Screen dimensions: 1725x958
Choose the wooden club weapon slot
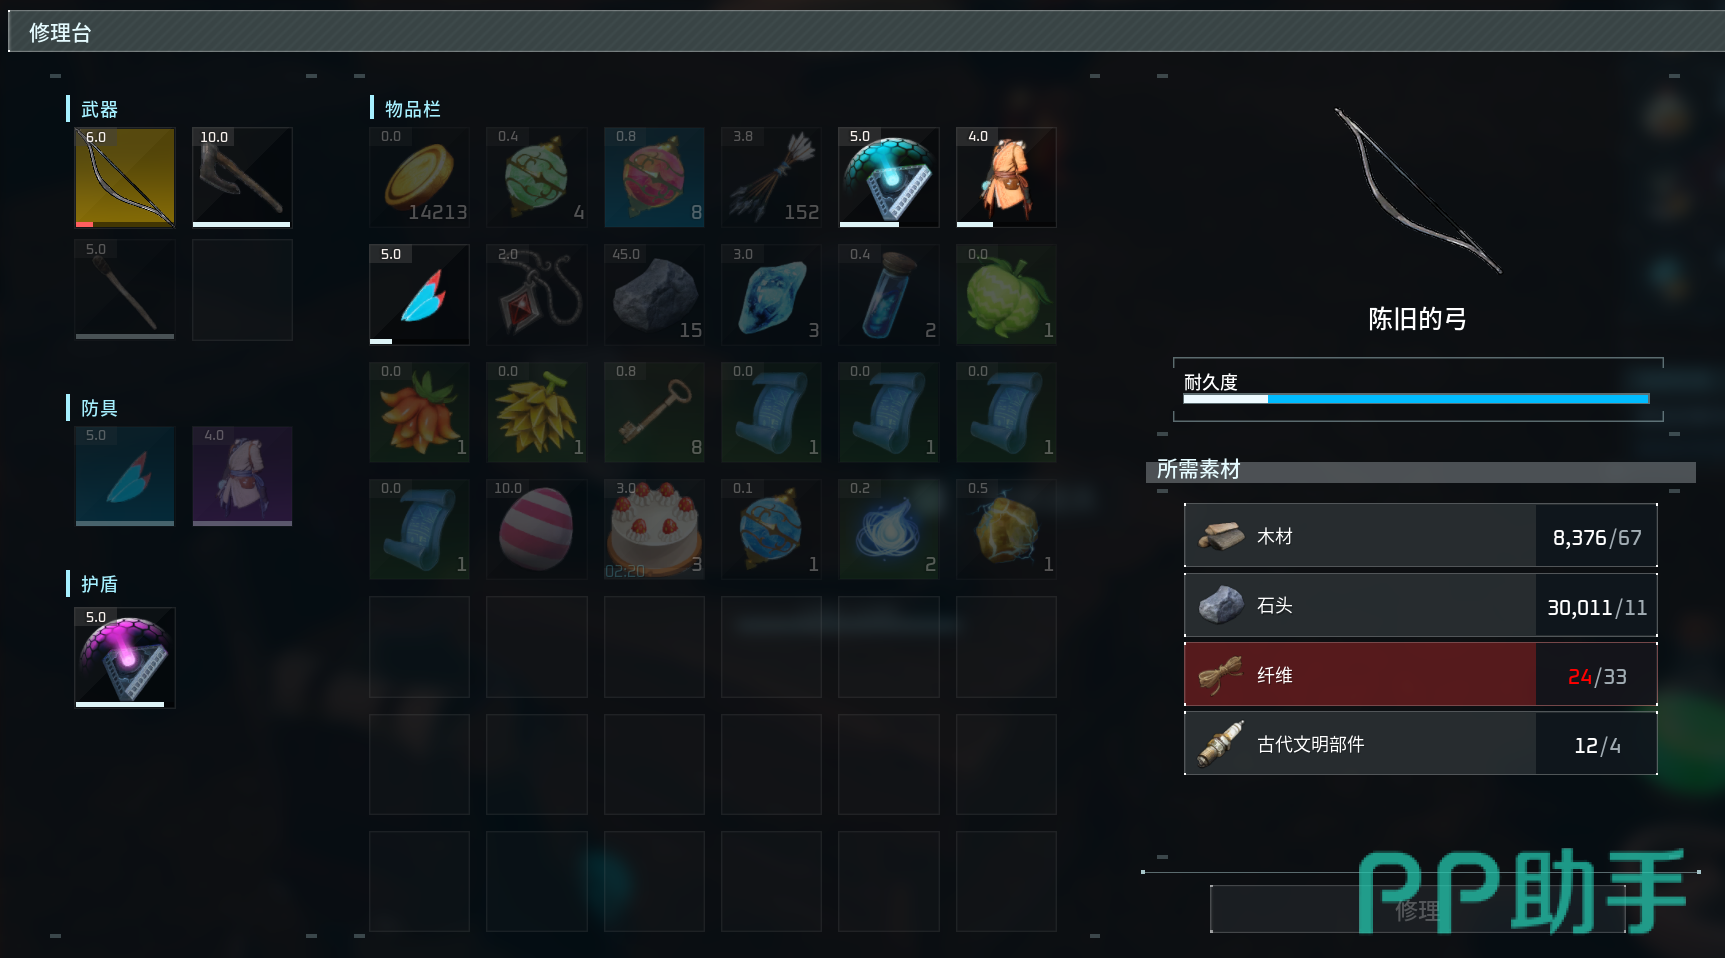(x=125, y=289)
